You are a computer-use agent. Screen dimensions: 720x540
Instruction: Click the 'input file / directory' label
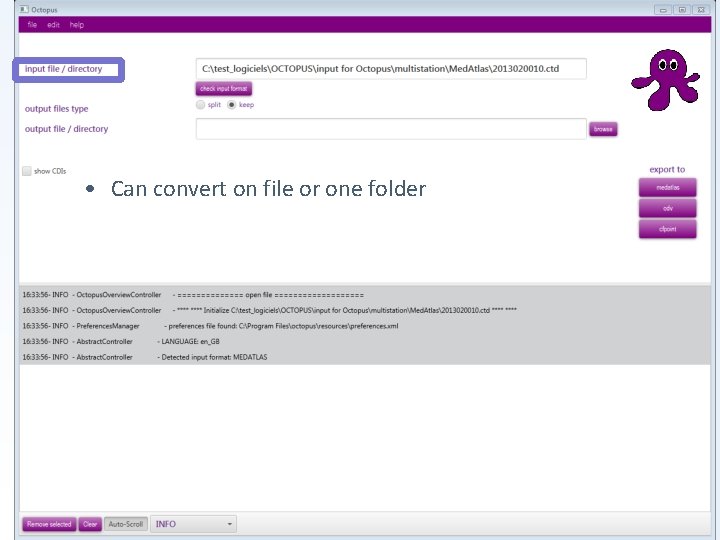[63, 69]
